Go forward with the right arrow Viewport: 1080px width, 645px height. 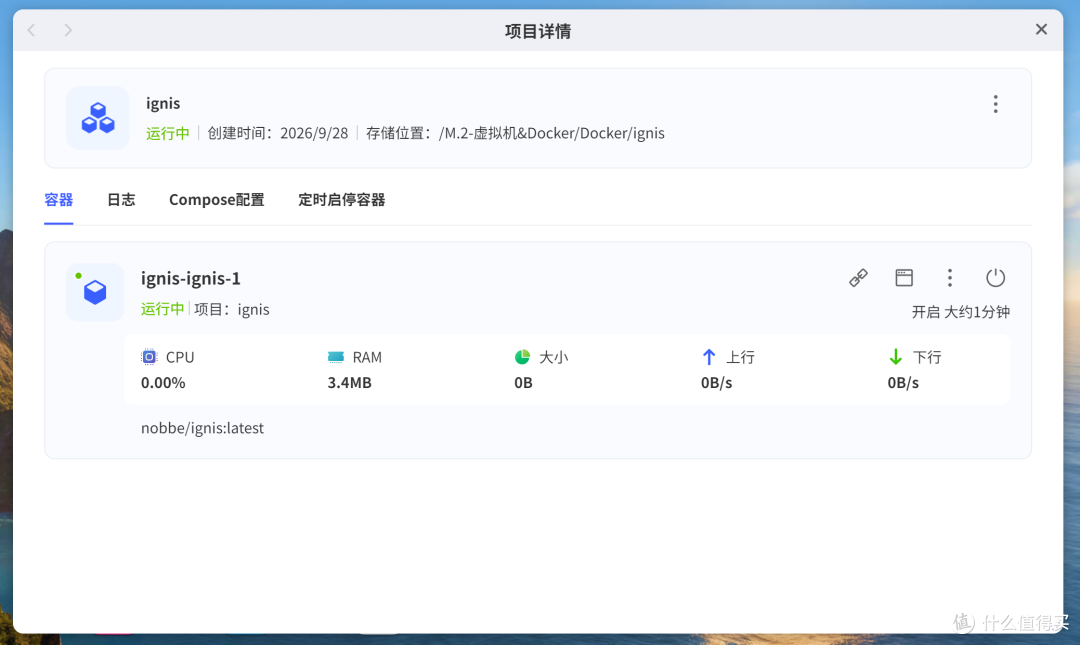(68, 30)
